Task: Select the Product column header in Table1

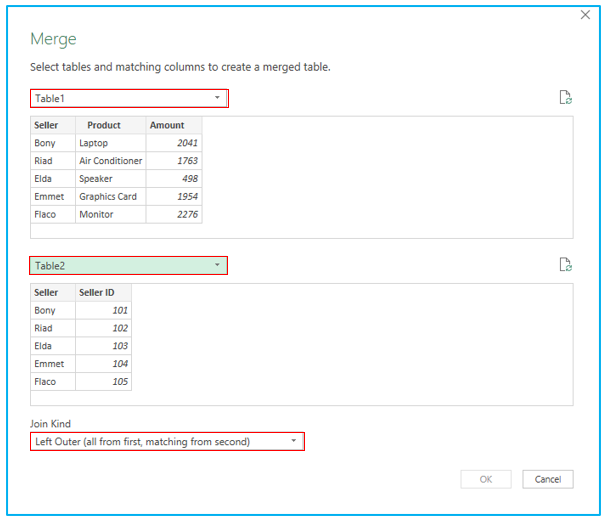Action: [x=111, y=125]
